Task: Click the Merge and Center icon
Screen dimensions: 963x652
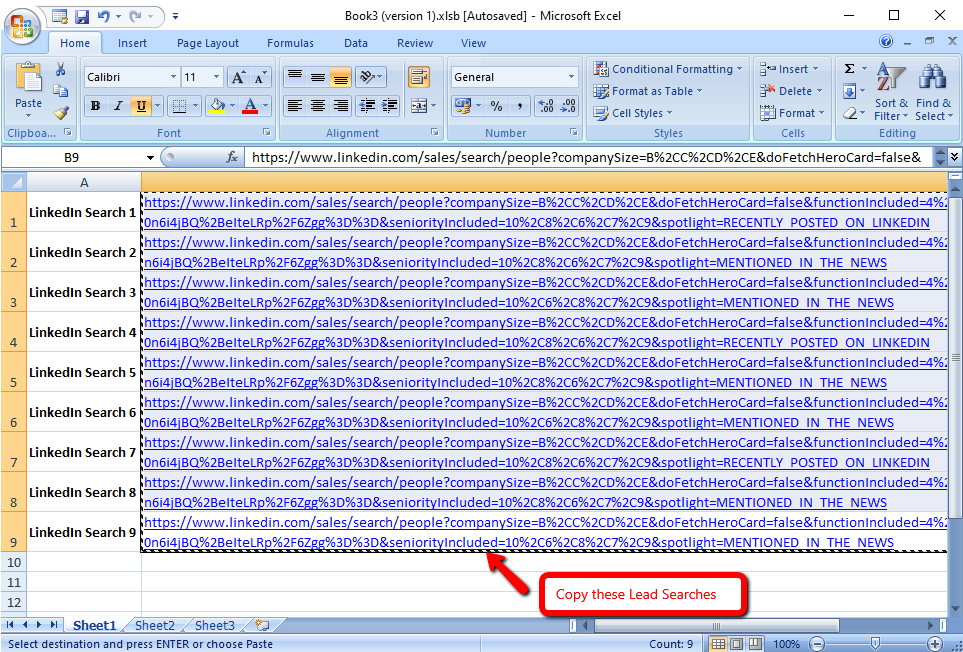Action: point(419,106)
